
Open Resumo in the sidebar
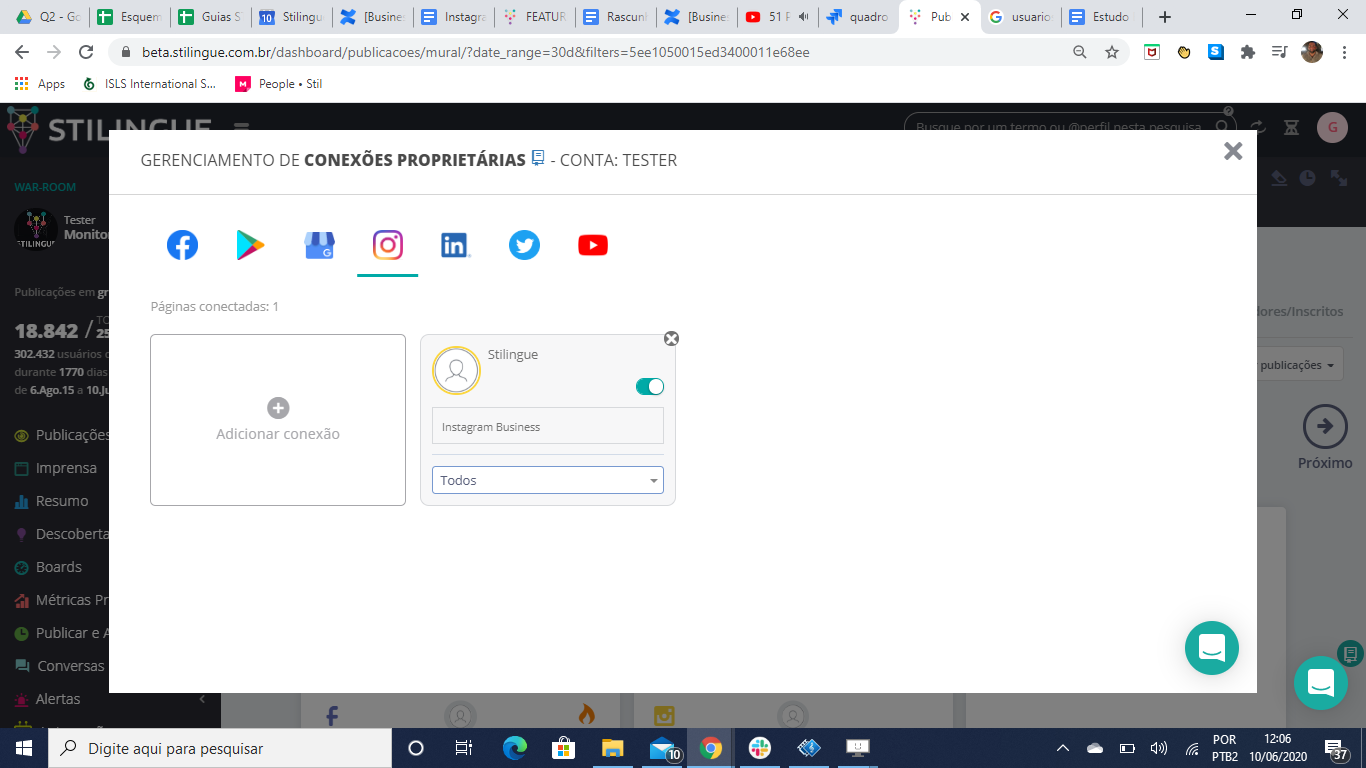pos(52,501)
